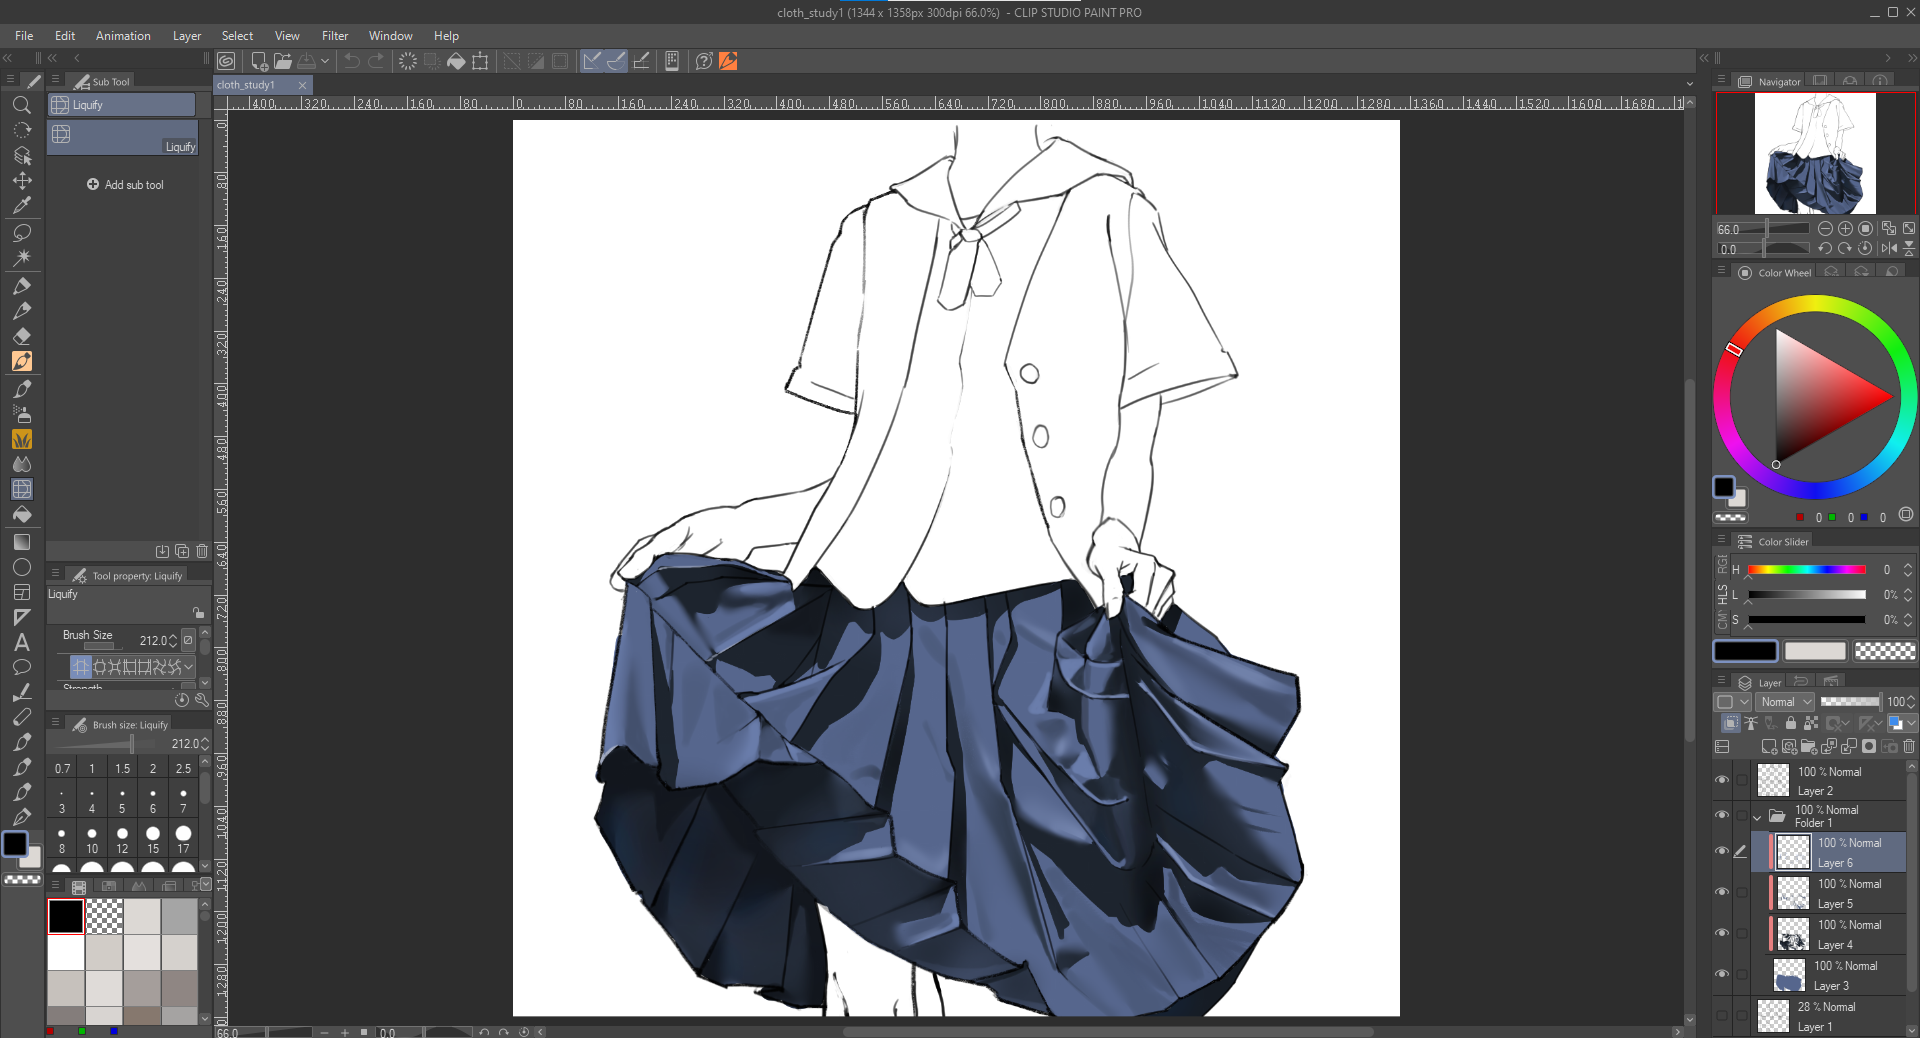This screenshot has width=1920, height=1038.
Task: Toggle Snap to Ruler in toolbar
Action: coord(592,61)
